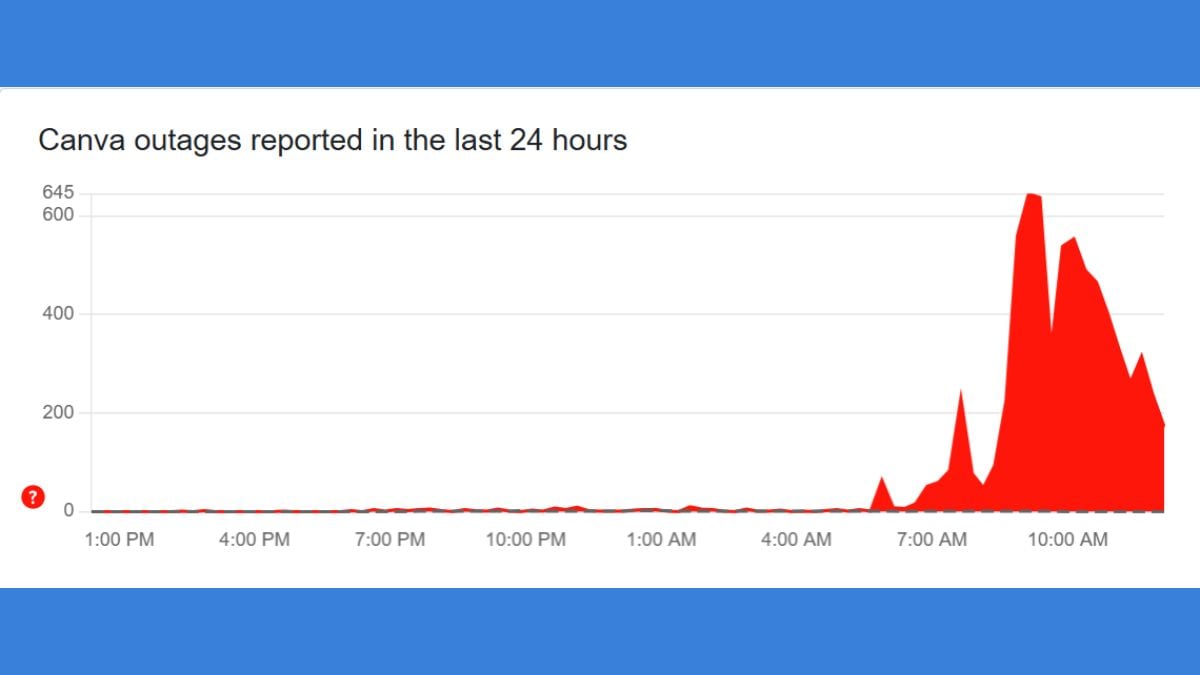The width and height of the screenshot is (1200, 675).
Task: Click the 200 y-axis label
Action: (58, 412)
